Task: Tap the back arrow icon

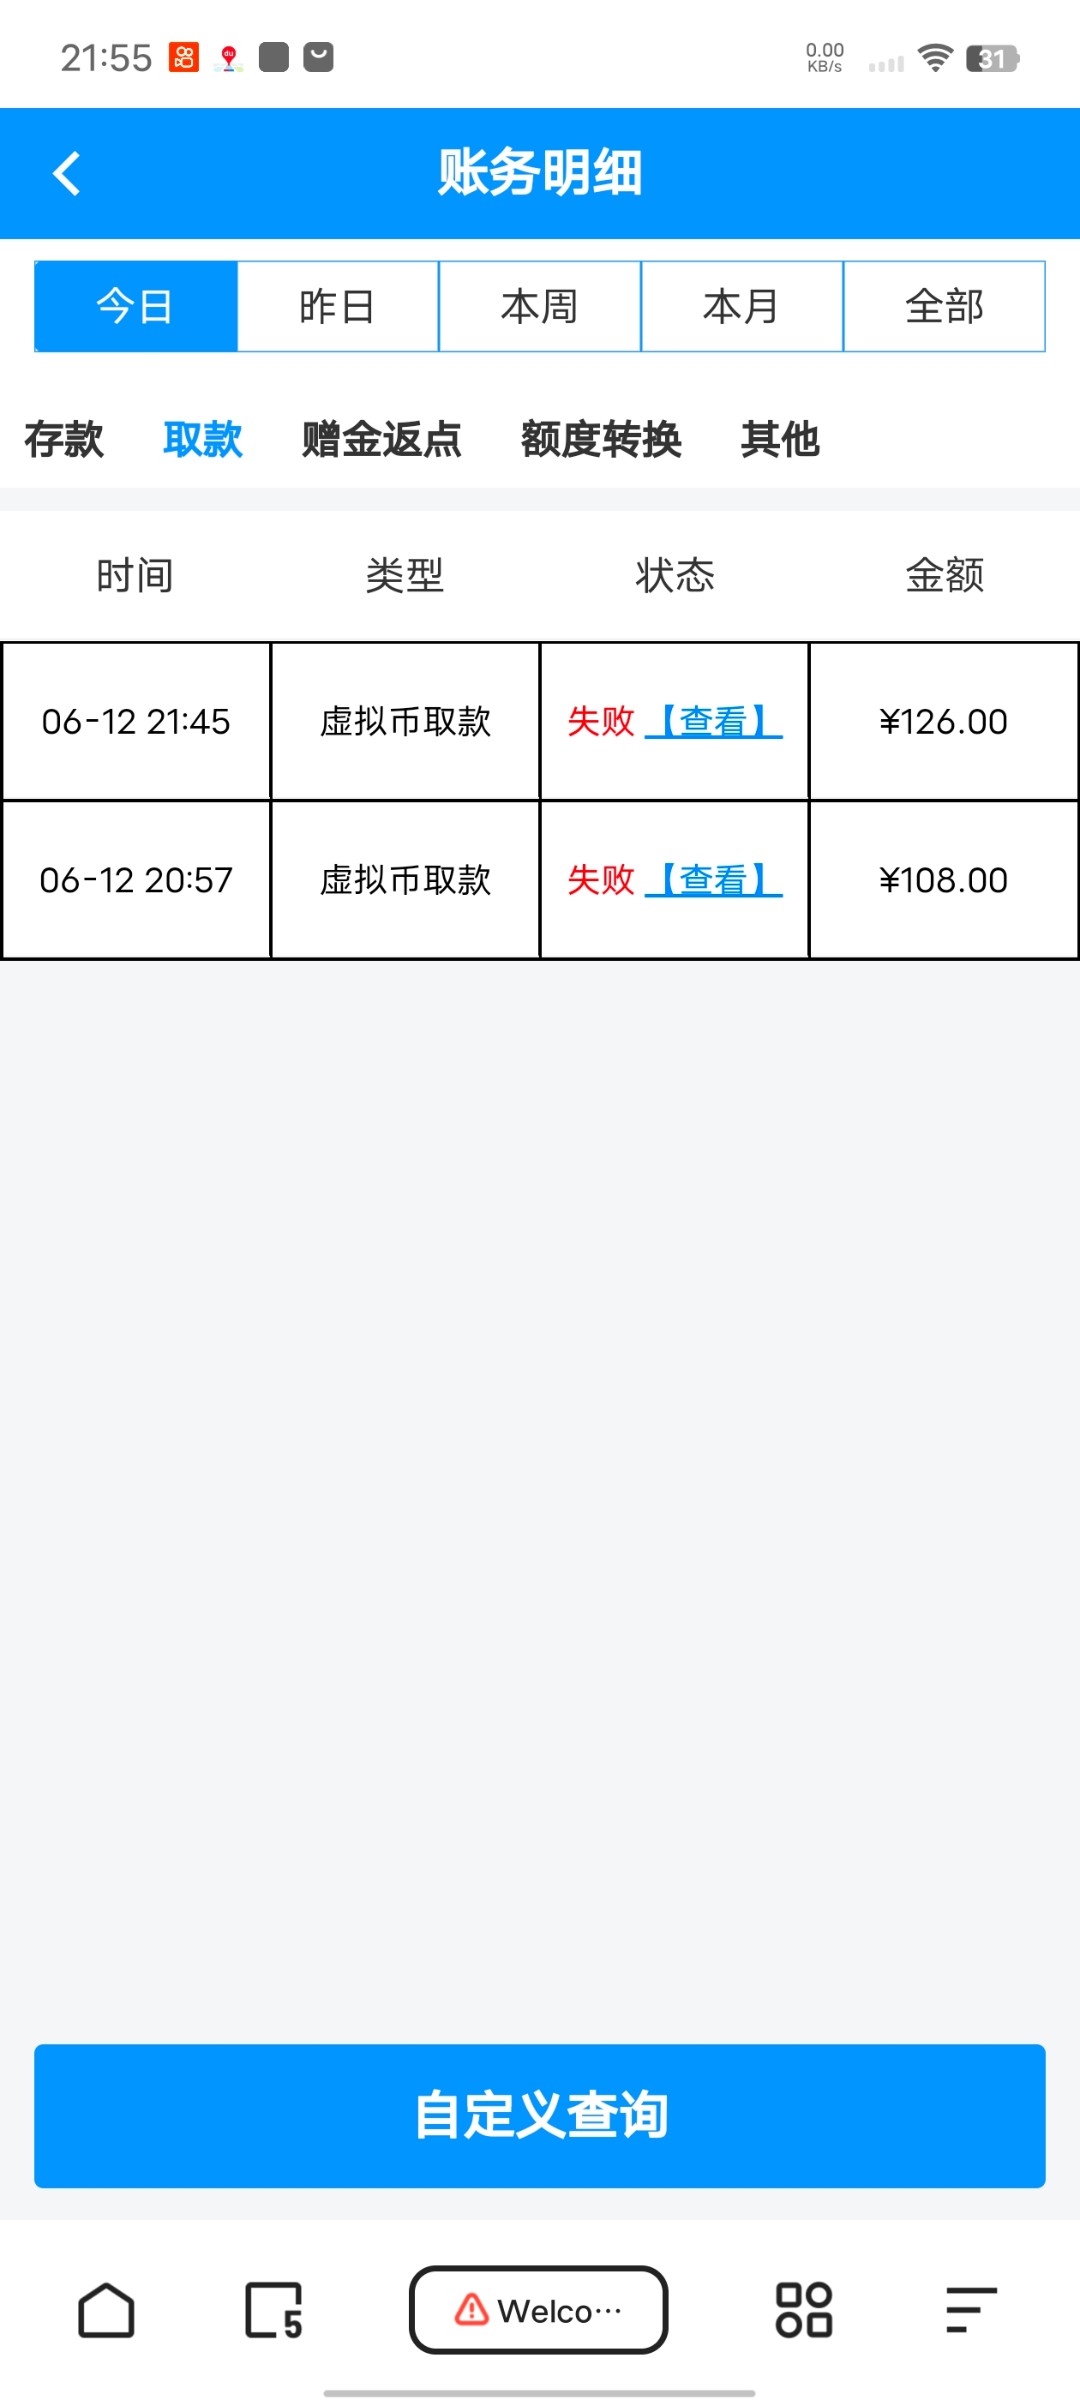Action: click(67, 174)
